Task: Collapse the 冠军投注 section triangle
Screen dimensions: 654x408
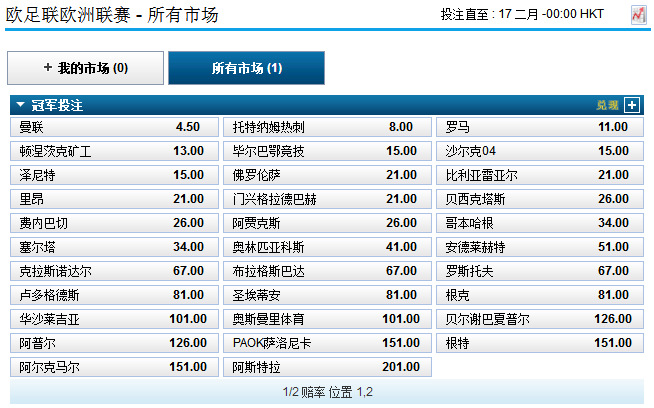Action: (20, 105)
